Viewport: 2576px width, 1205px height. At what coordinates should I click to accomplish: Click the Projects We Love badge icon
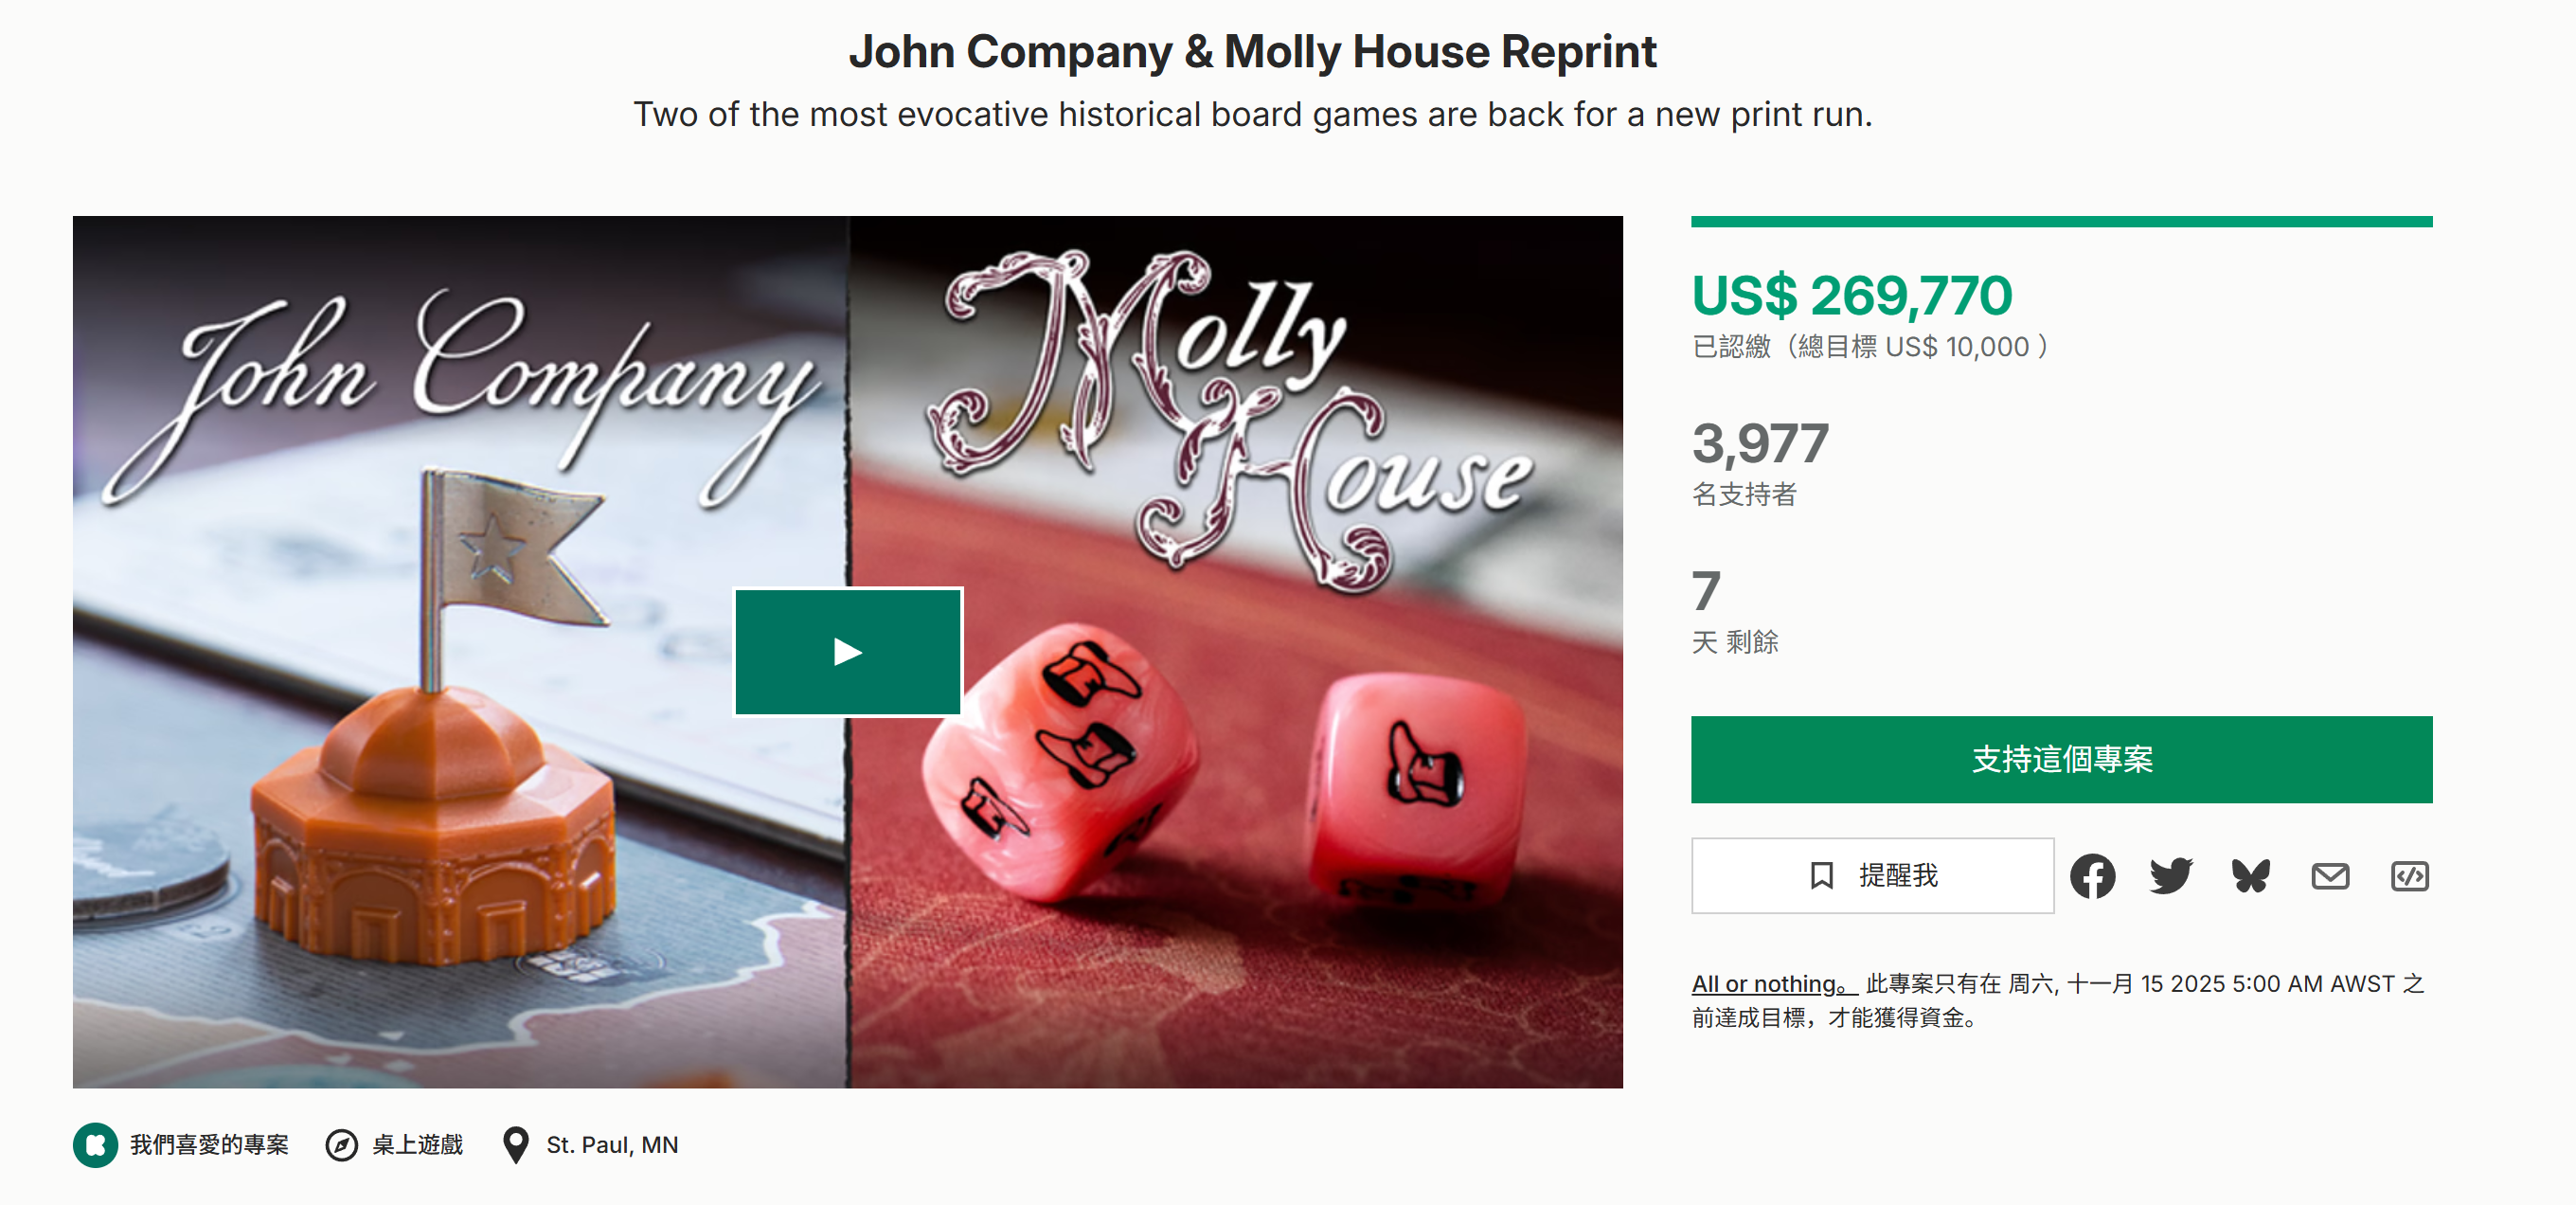pos(95,1145)
